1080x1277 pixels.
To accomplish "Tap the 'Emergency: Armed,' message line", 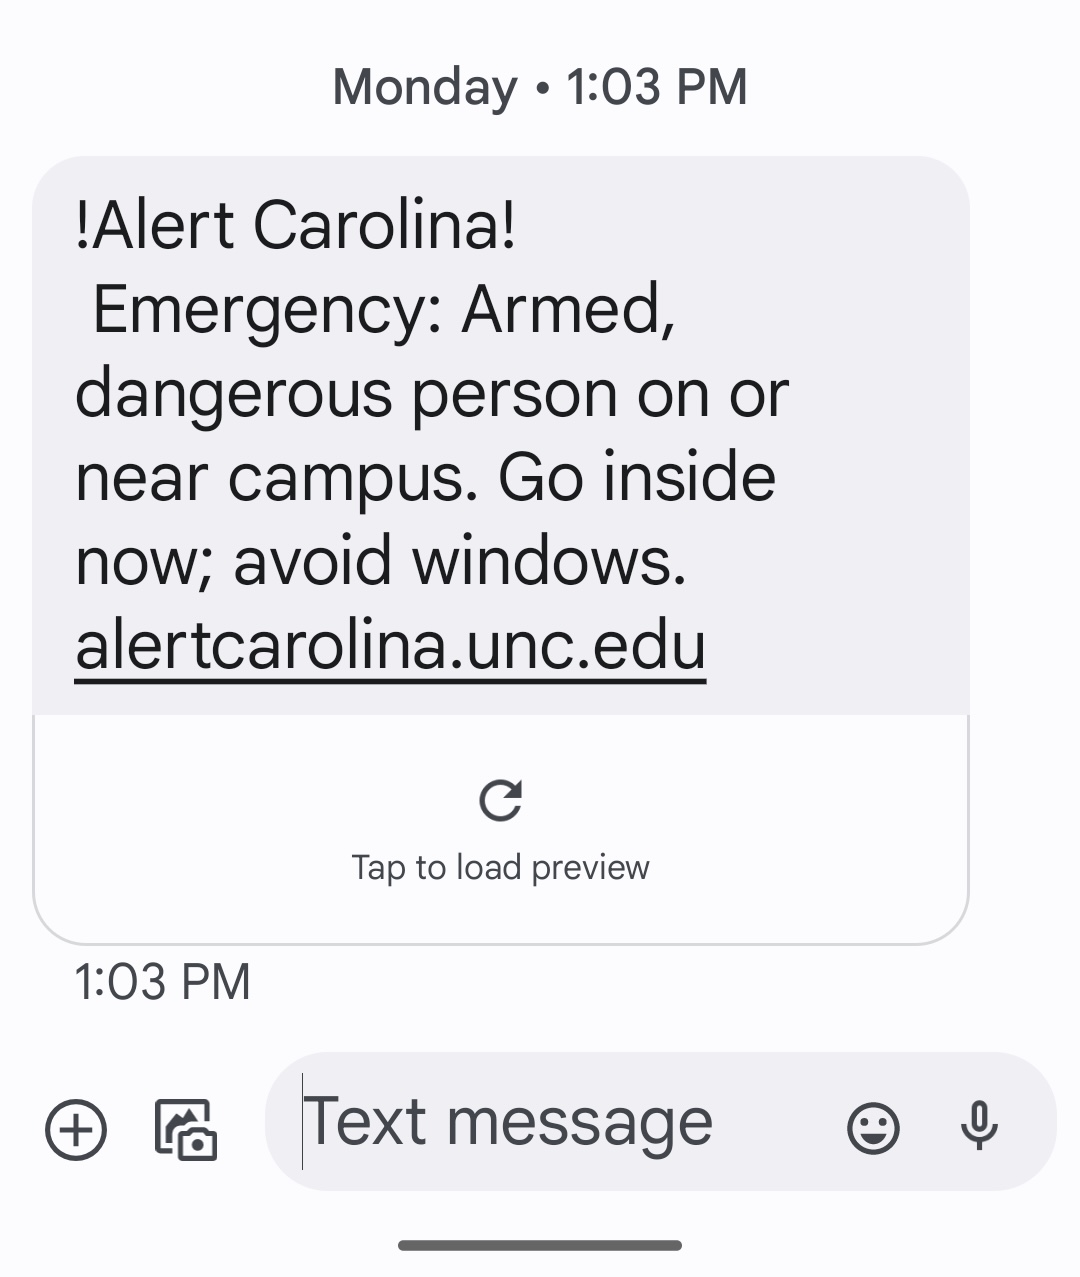I will coord(384,310).
